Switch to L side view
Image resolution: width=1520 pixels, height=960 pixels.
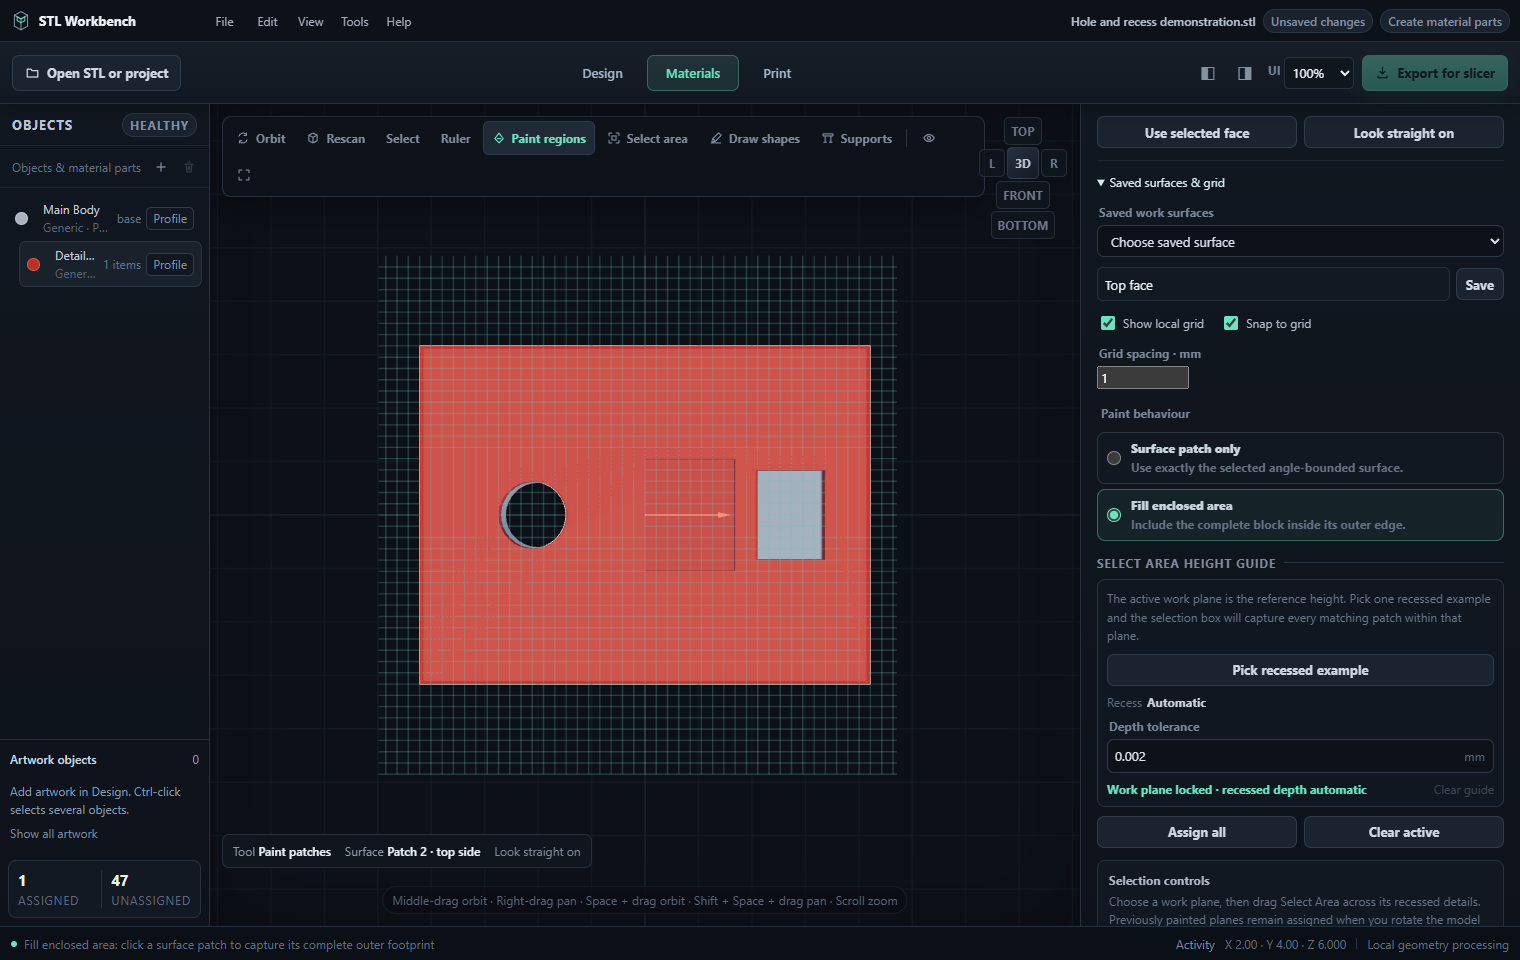(992, 163)
